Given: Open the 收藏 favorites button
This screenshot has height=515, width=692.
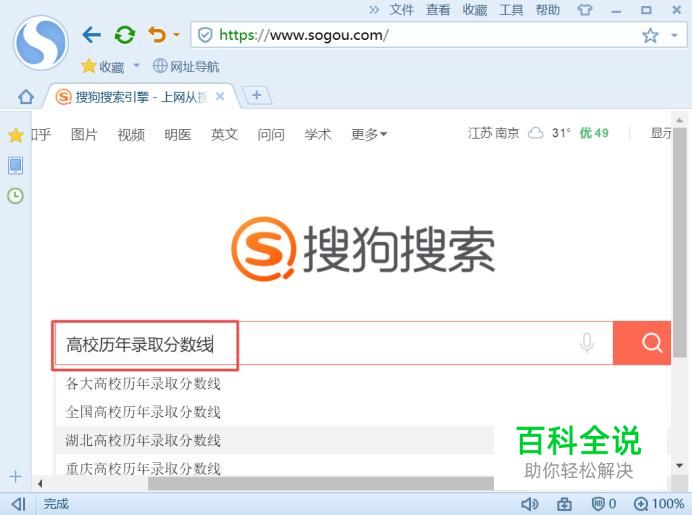Looking at the screenshot, I should coord(102,67).
